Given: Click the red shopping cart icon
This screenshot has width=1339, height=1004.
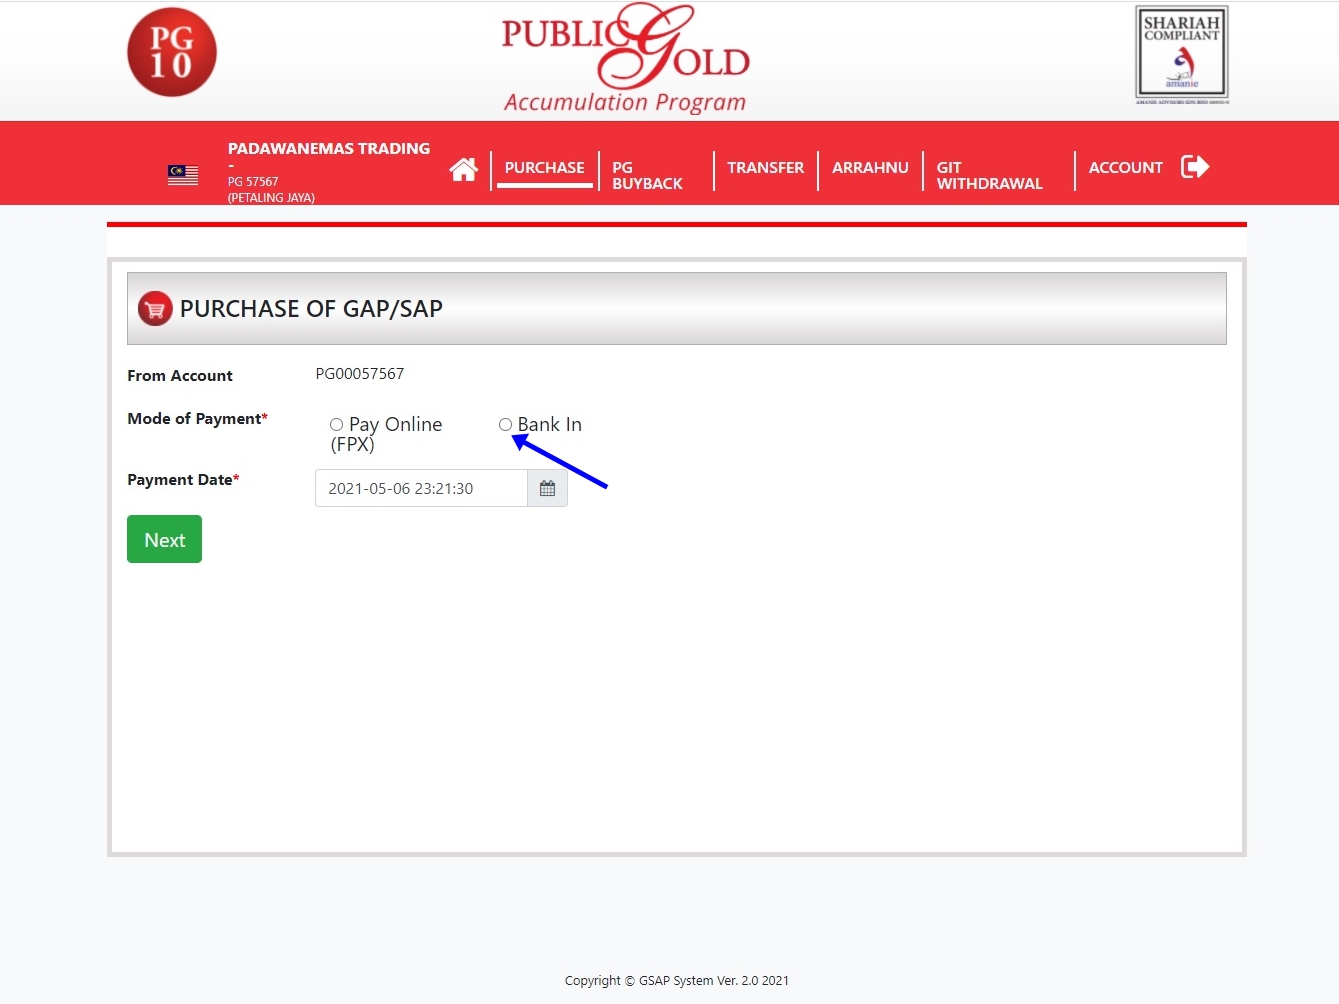Looking at the screenshot, I should pyautogui.click(x=155, y=309).
